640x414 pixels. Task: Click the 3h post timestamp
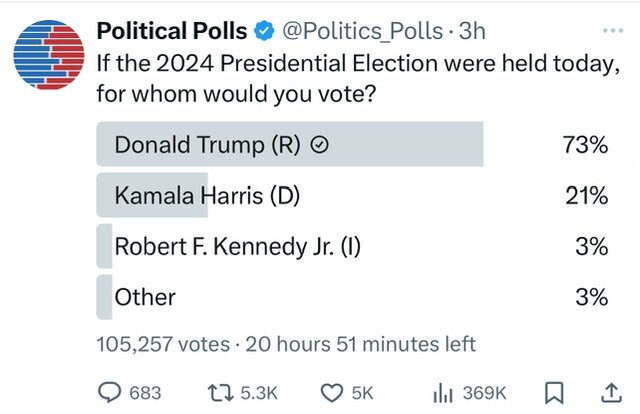tap(472, 31)
